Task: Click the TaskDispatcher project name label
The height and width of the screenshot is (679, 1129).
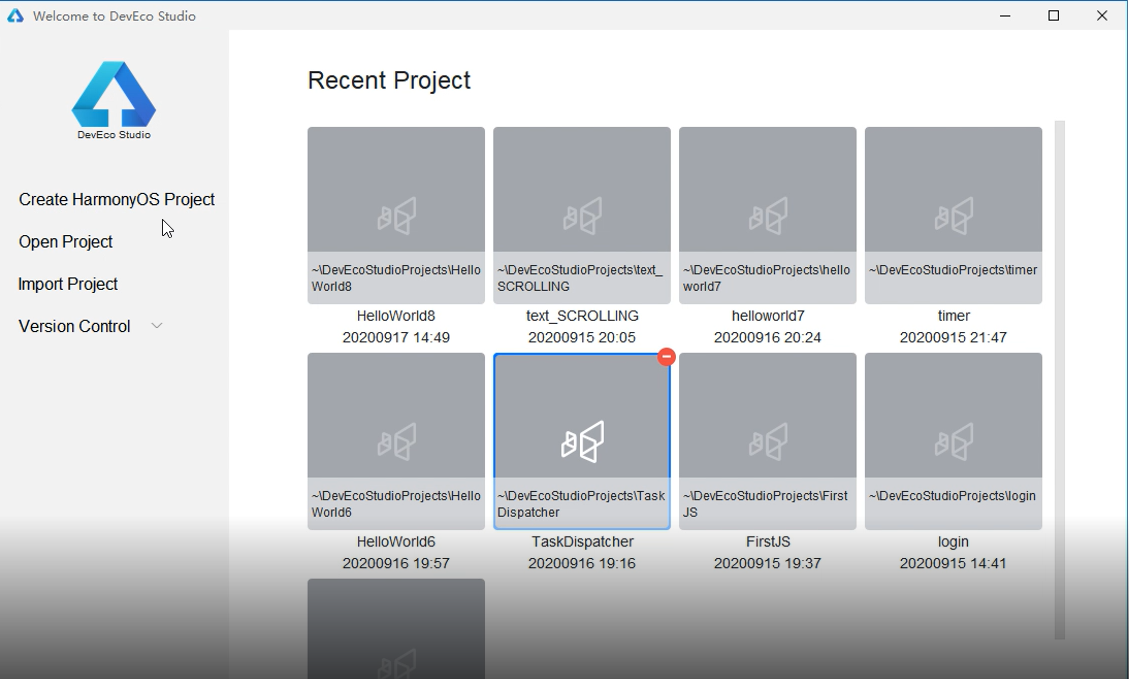Action: [x=582, y=542]
